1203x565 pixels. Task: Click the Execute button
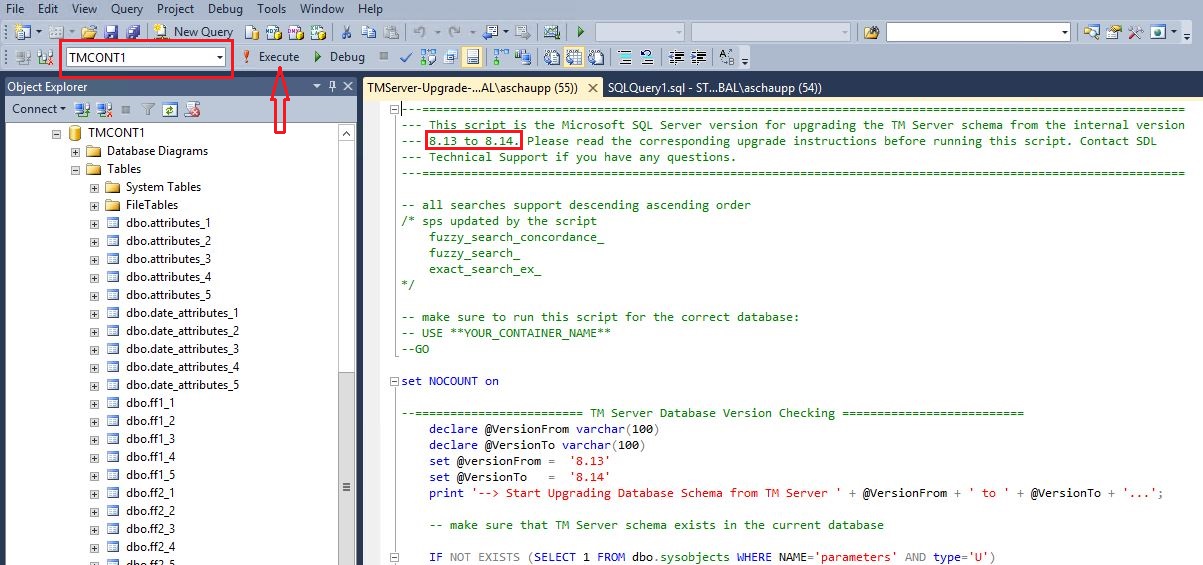[270, 57]
